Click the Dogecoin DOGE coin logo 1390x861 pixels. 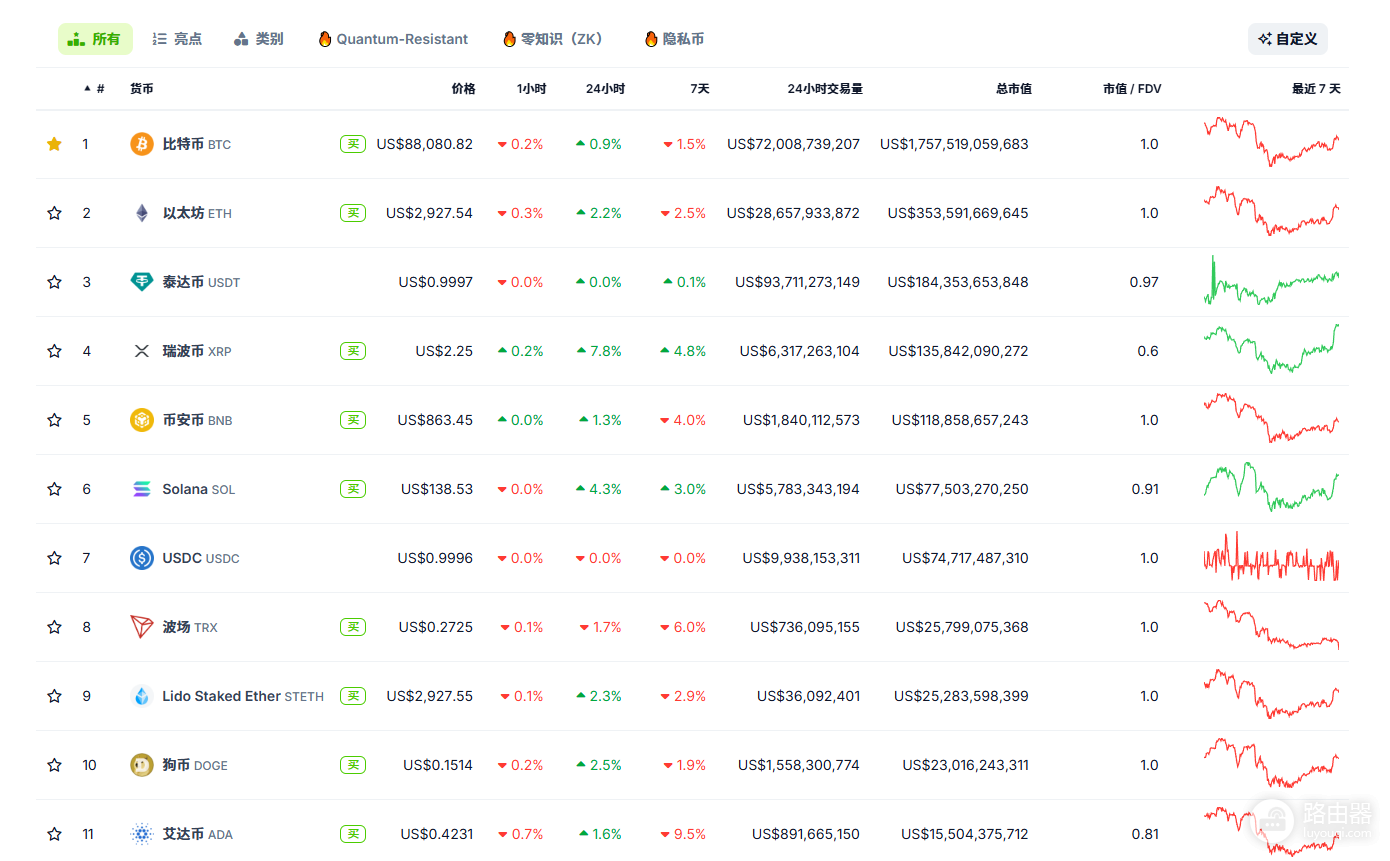[x=142, y=765]
